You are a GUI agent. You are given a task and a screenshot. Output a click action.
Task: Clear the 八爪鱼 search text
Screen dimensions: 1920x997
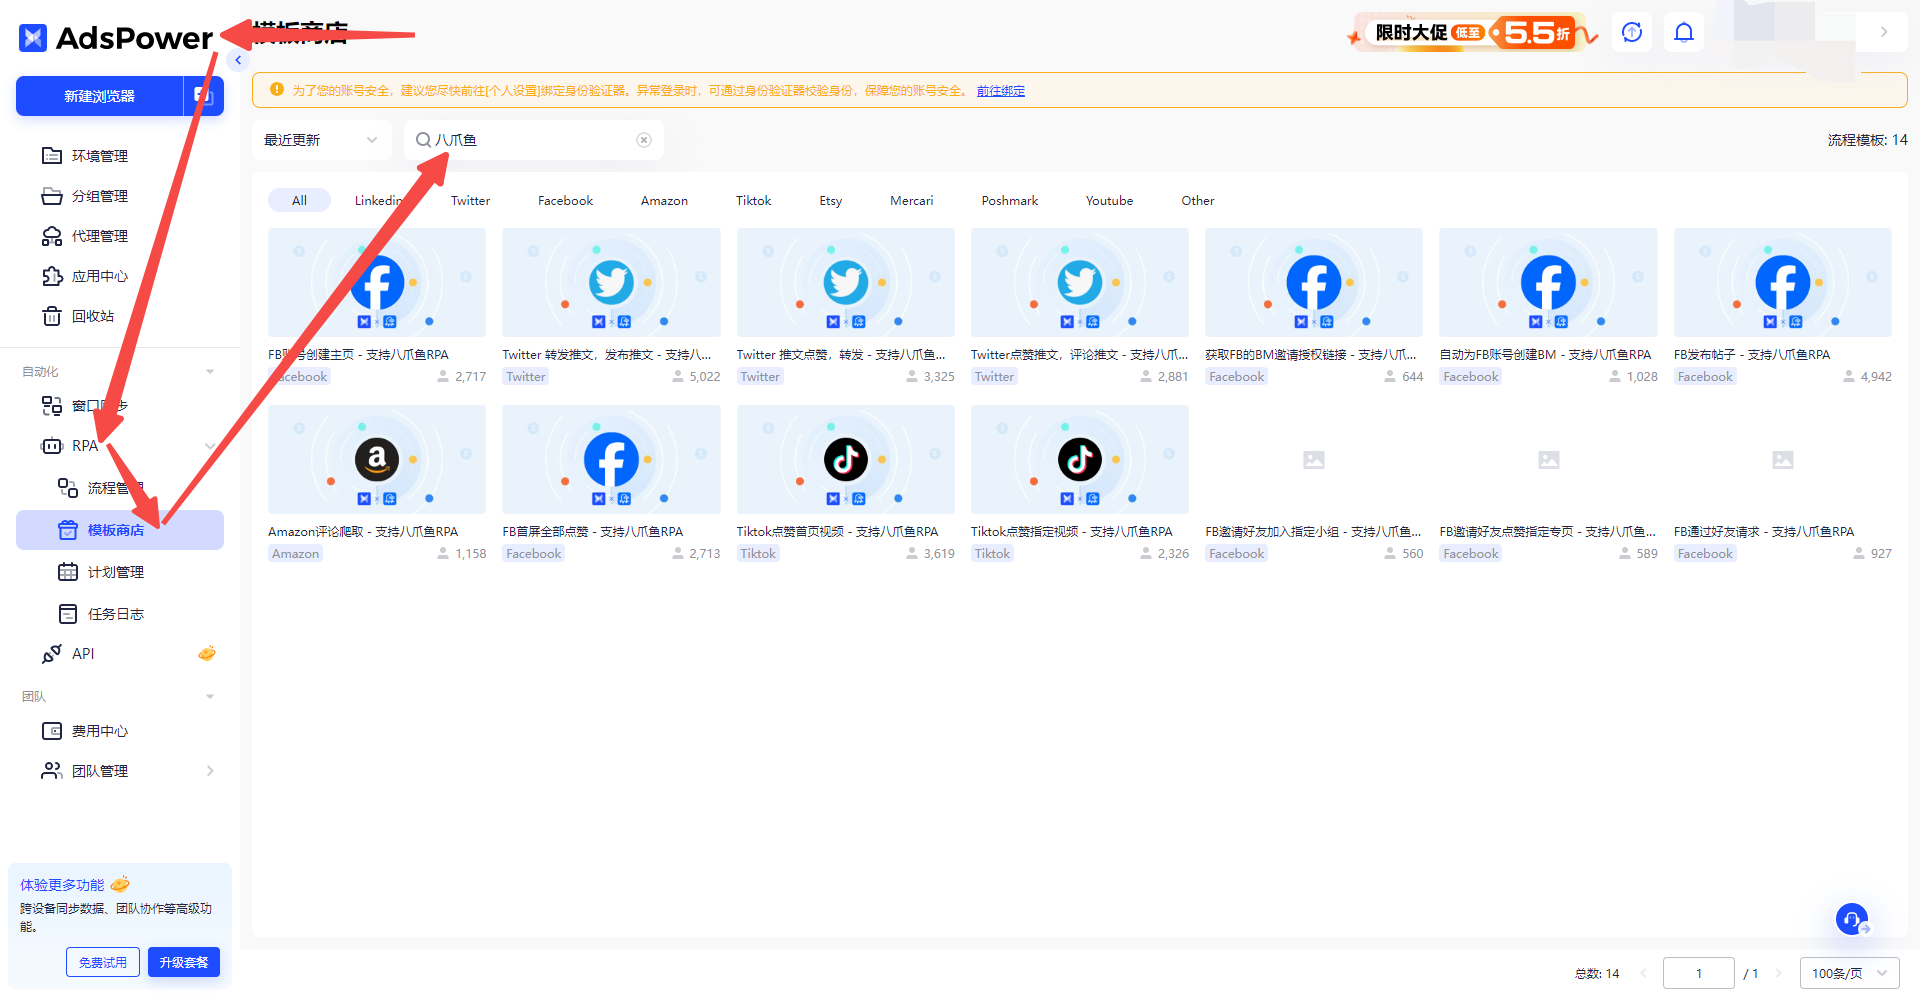(644, 140)
